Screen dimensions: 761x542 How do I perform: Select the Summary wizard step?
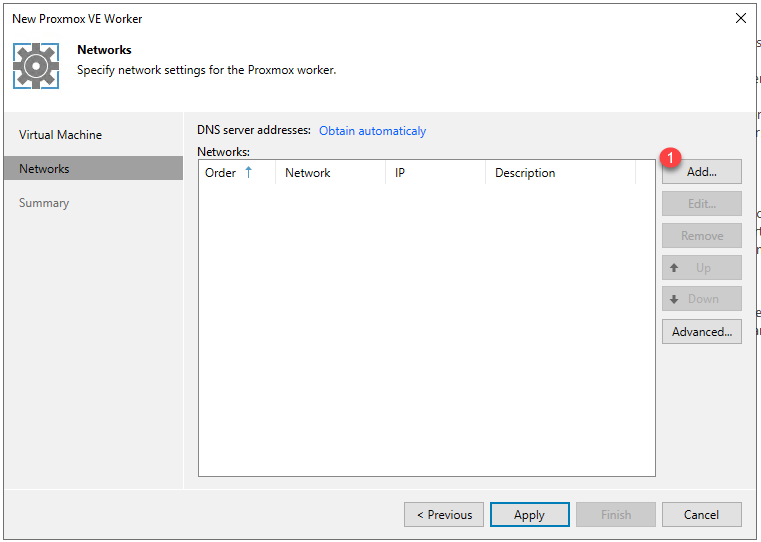click(44, 203)
